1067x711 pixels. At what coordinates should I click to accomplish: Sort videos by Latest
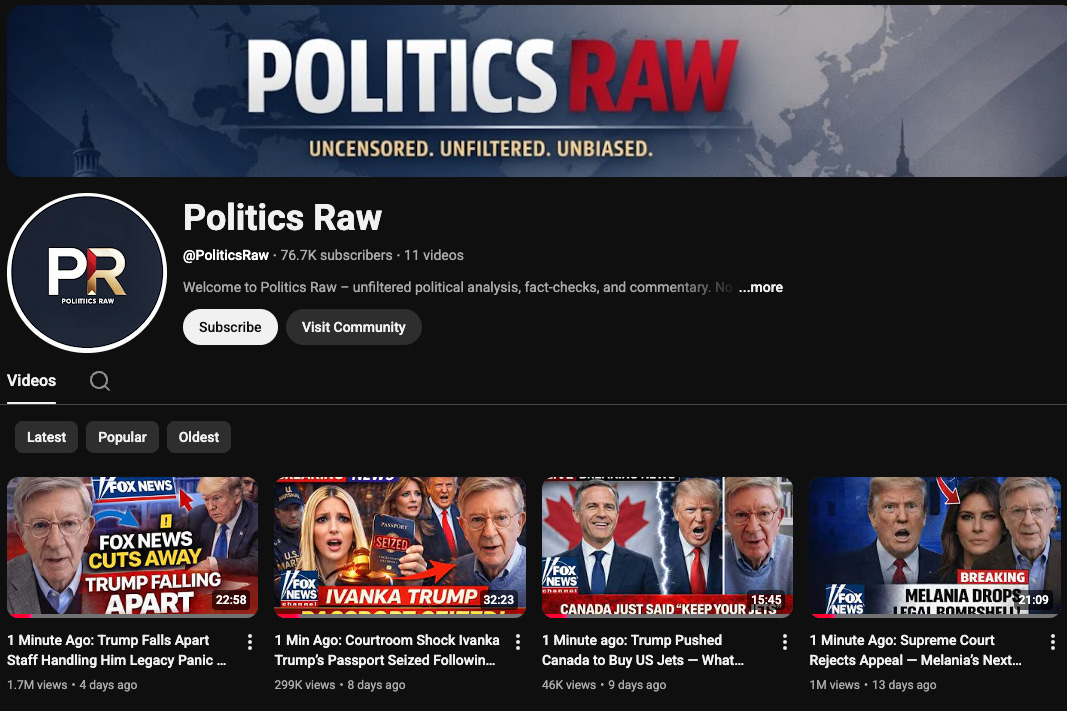tap(46, 437)
